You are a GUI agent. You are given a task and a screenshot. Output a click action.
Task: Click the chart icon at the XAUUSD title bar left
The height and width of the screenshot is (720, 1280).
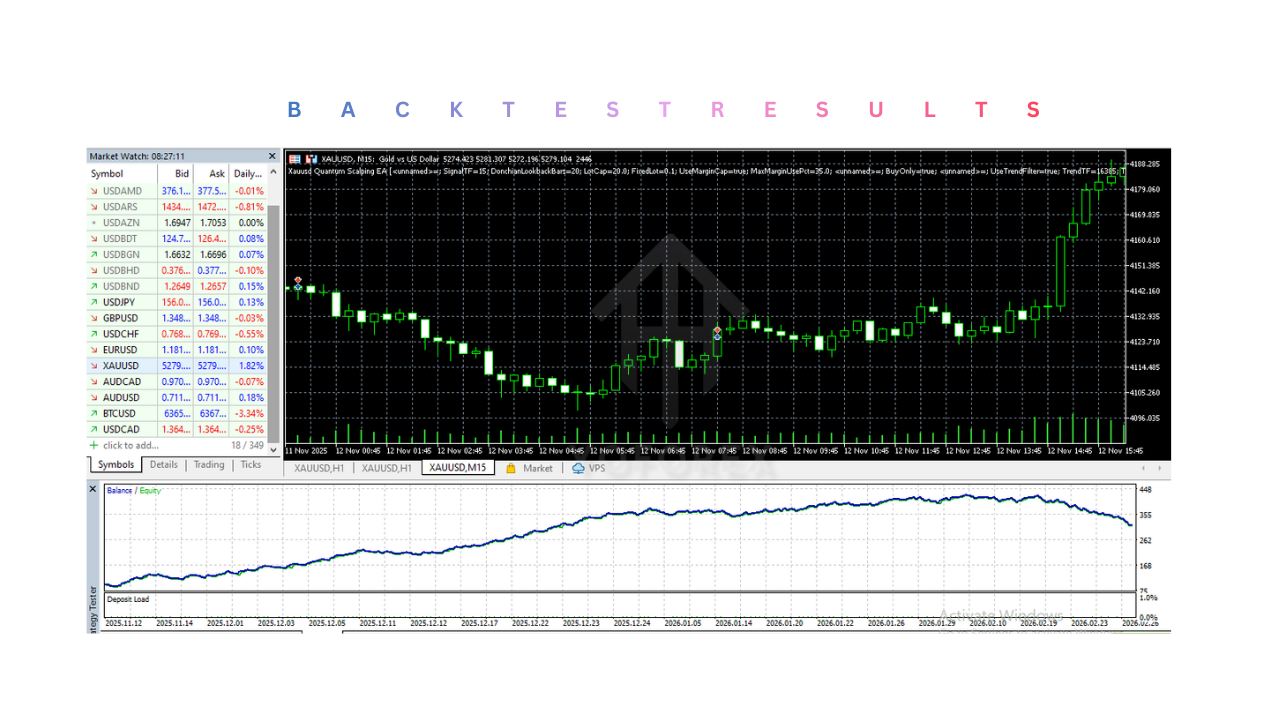[x=295, y=158]
